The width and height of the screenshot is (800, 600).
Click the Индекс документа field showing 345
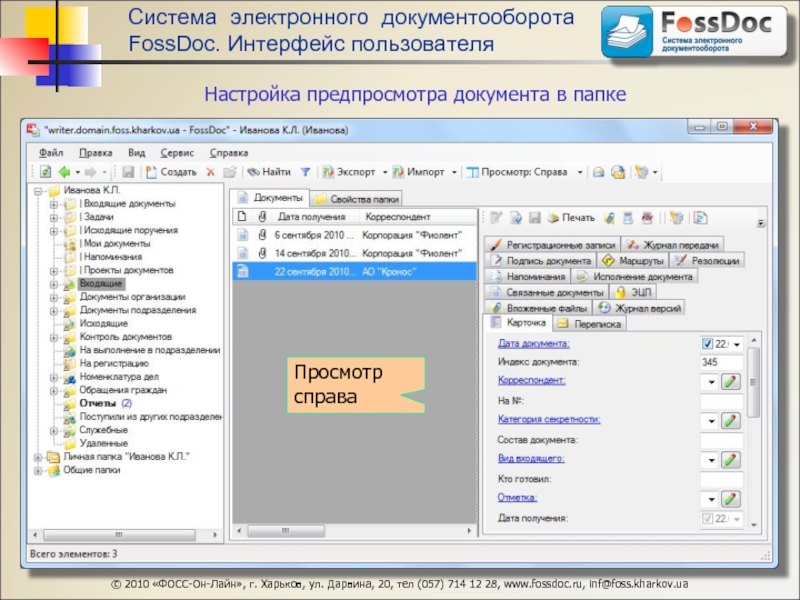click(721, 362)
